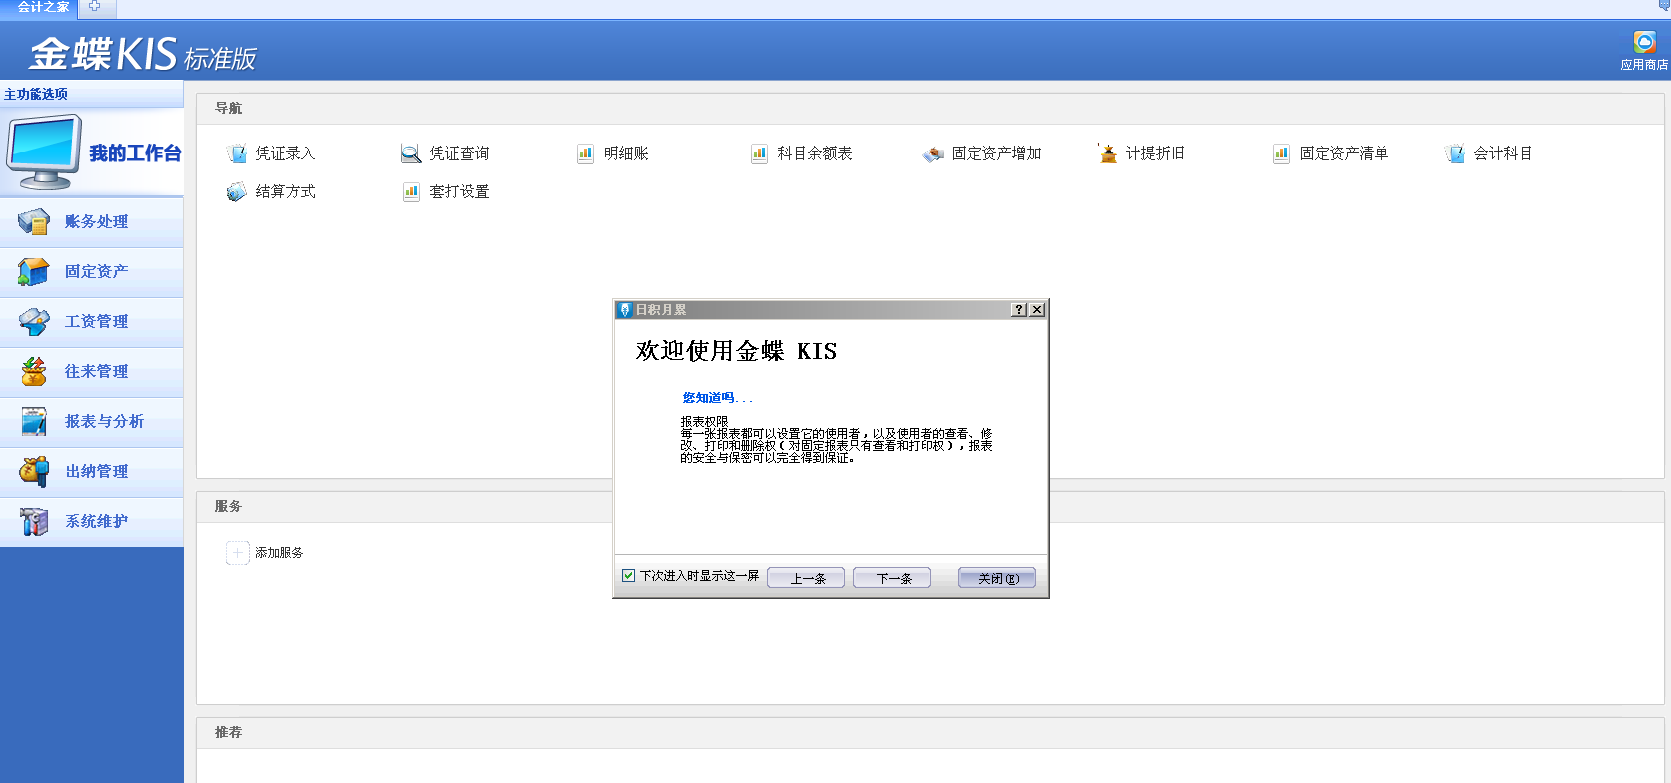
Task: Click the 下一条 next tip button
Action: pos(892,578)
